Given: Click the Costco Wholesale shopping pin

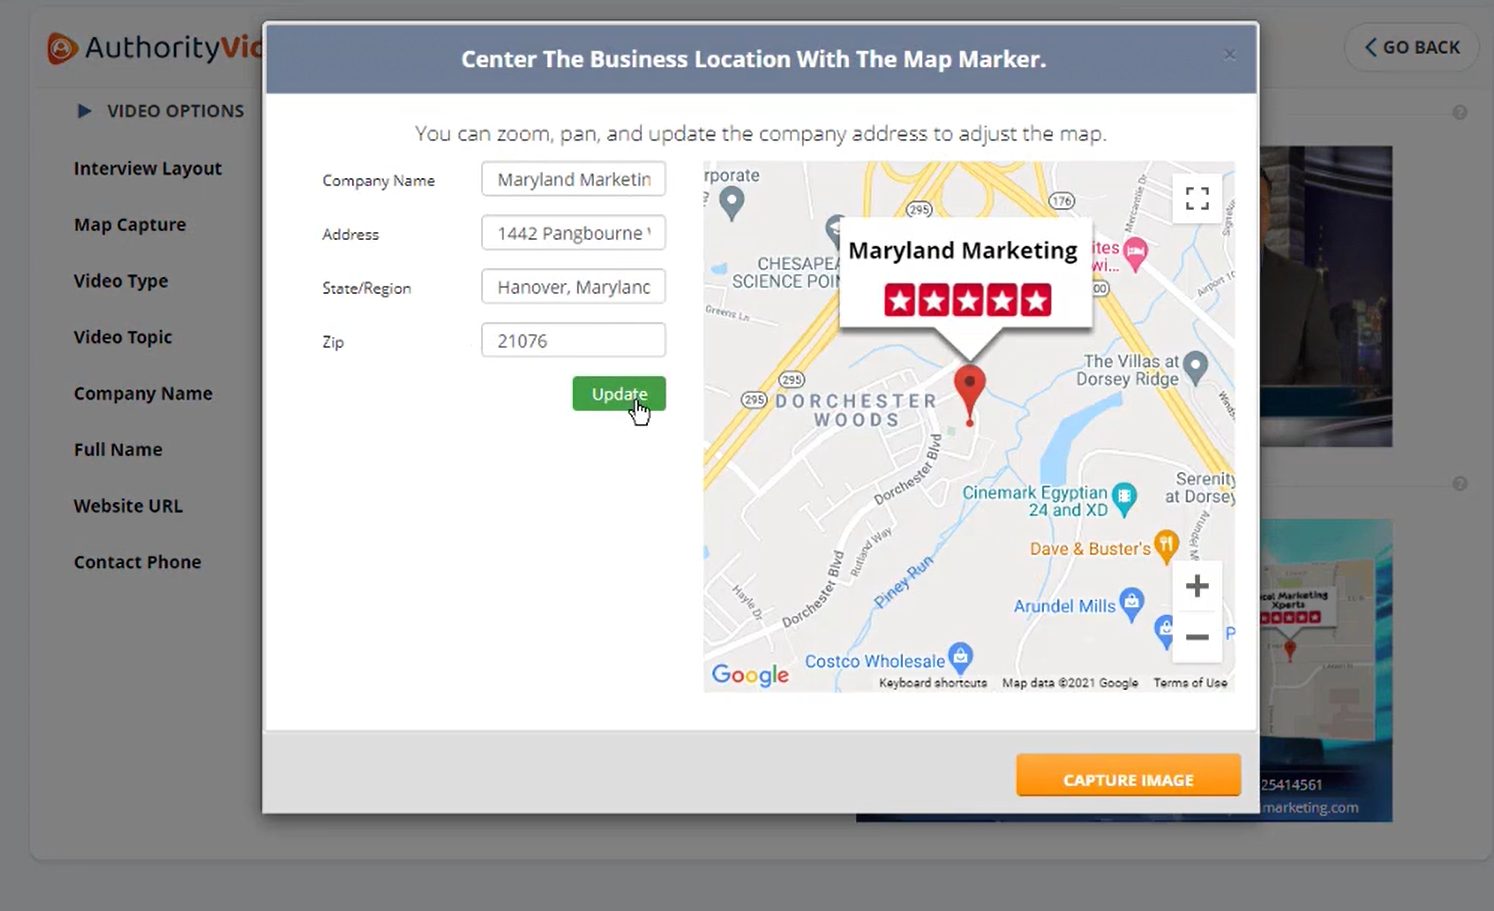Looking at the screenshot, I should (960, 656).
